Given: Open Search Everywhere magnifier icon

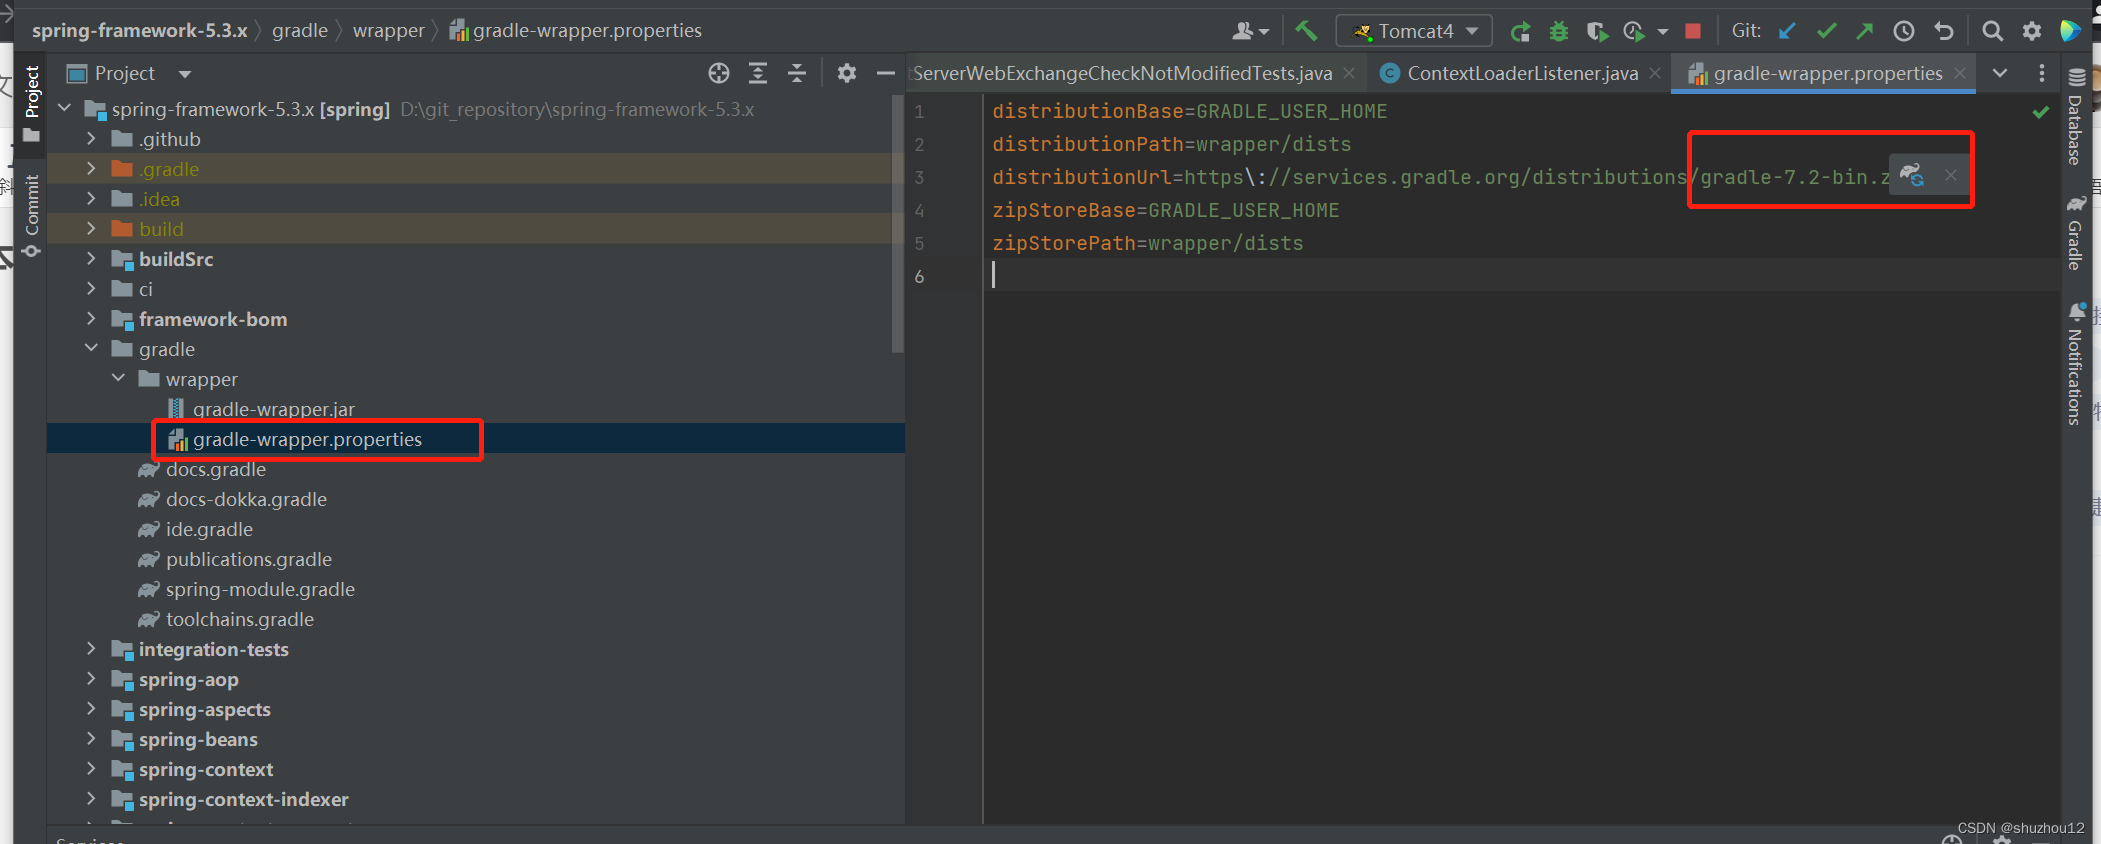Looking at the screenshot, I should [x=1993, y=31].
